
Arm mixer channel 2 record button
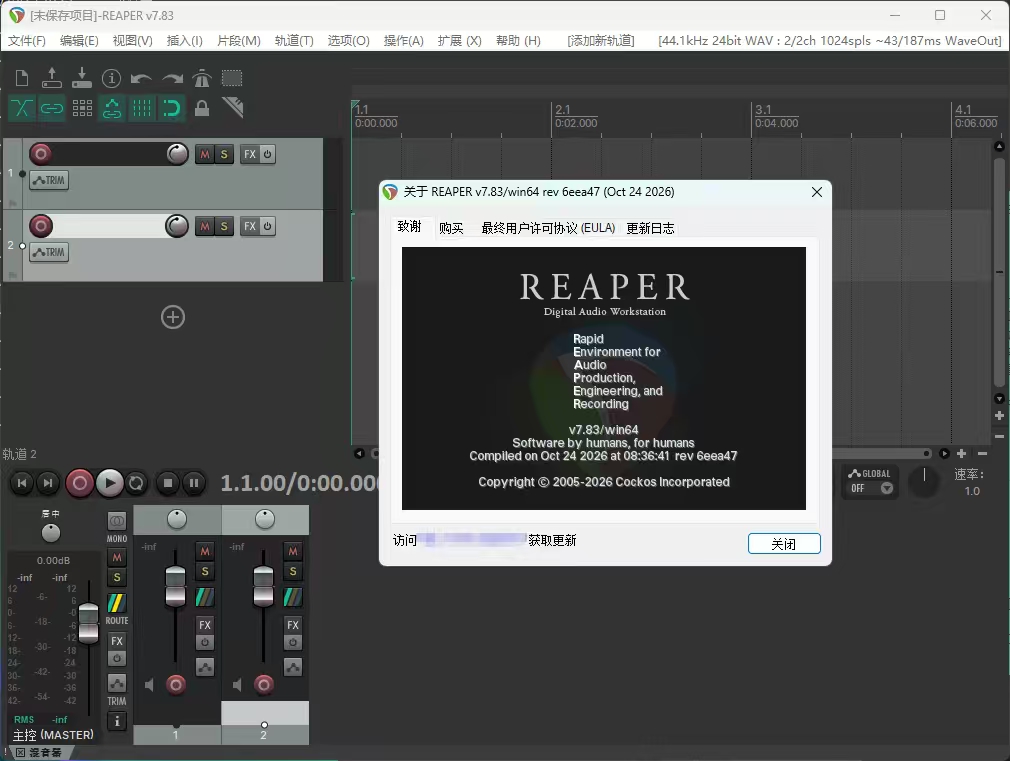click(263, 684)
